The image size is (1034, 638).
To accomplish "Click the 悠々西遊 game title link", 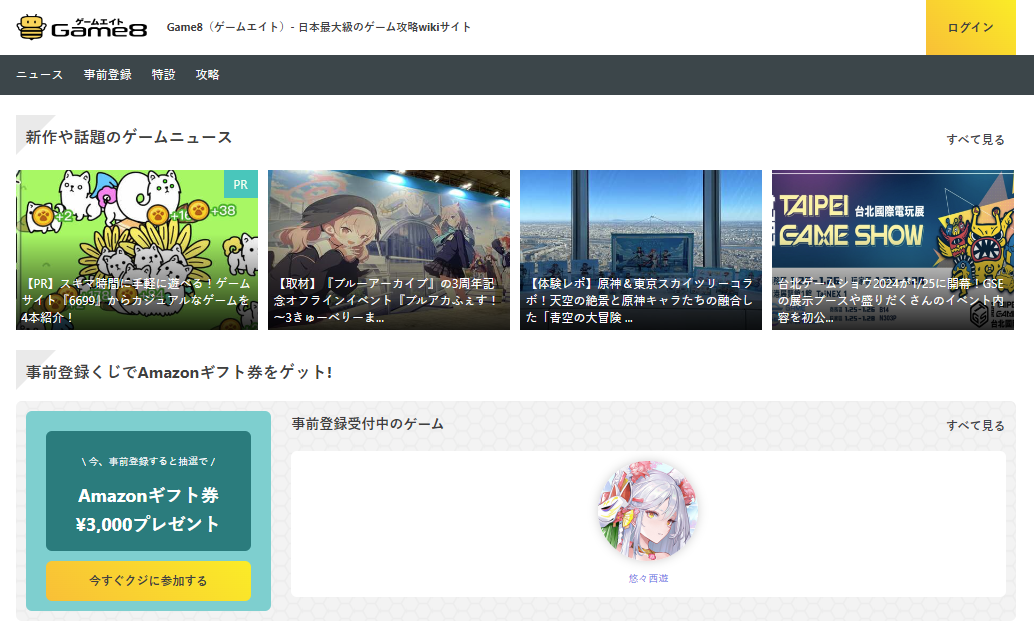I will [x=648, y=578].
